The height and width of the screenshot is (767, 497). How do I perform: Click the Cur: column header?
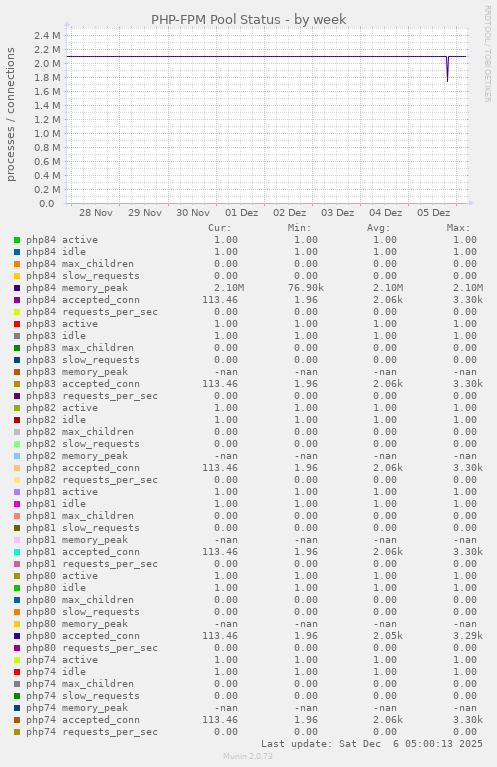tap(220, 228)
